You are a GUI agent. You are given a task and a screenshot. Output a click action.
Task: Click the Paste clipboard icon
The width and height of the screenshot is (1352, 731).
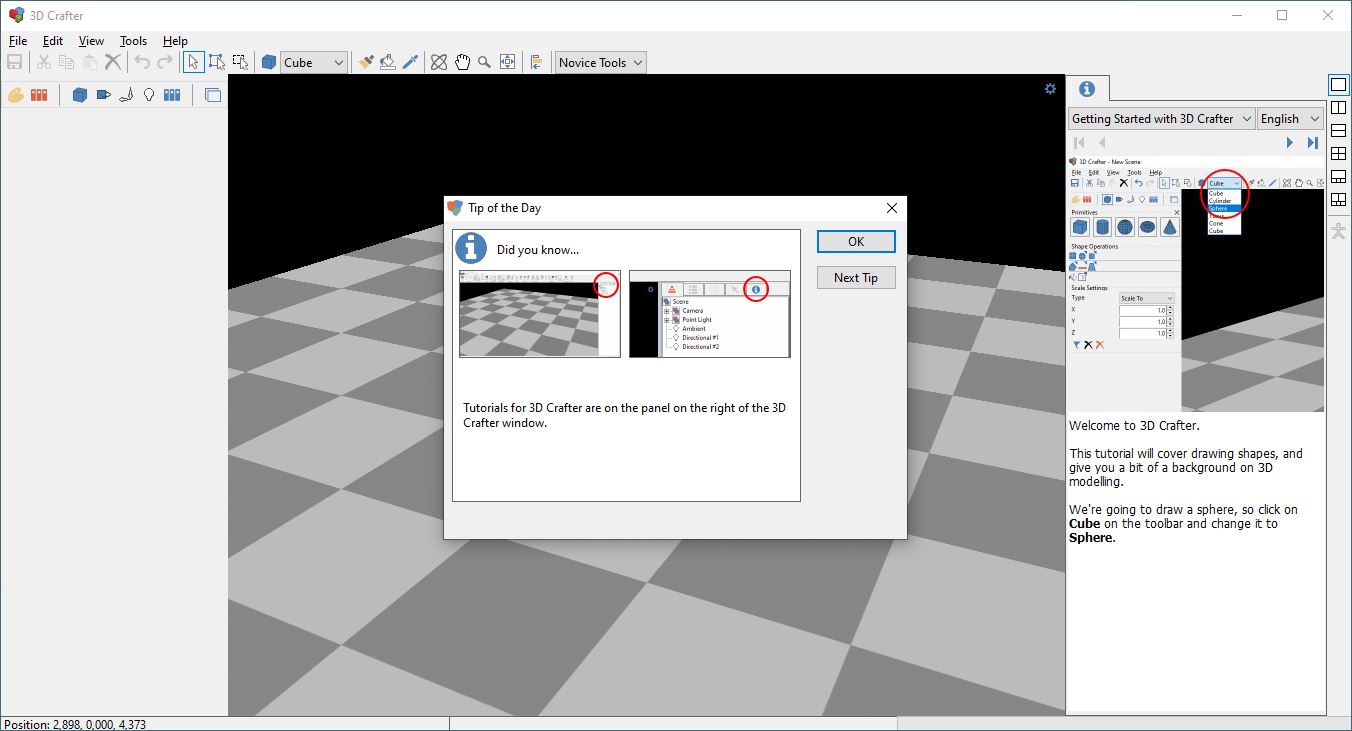pos(90,62)
